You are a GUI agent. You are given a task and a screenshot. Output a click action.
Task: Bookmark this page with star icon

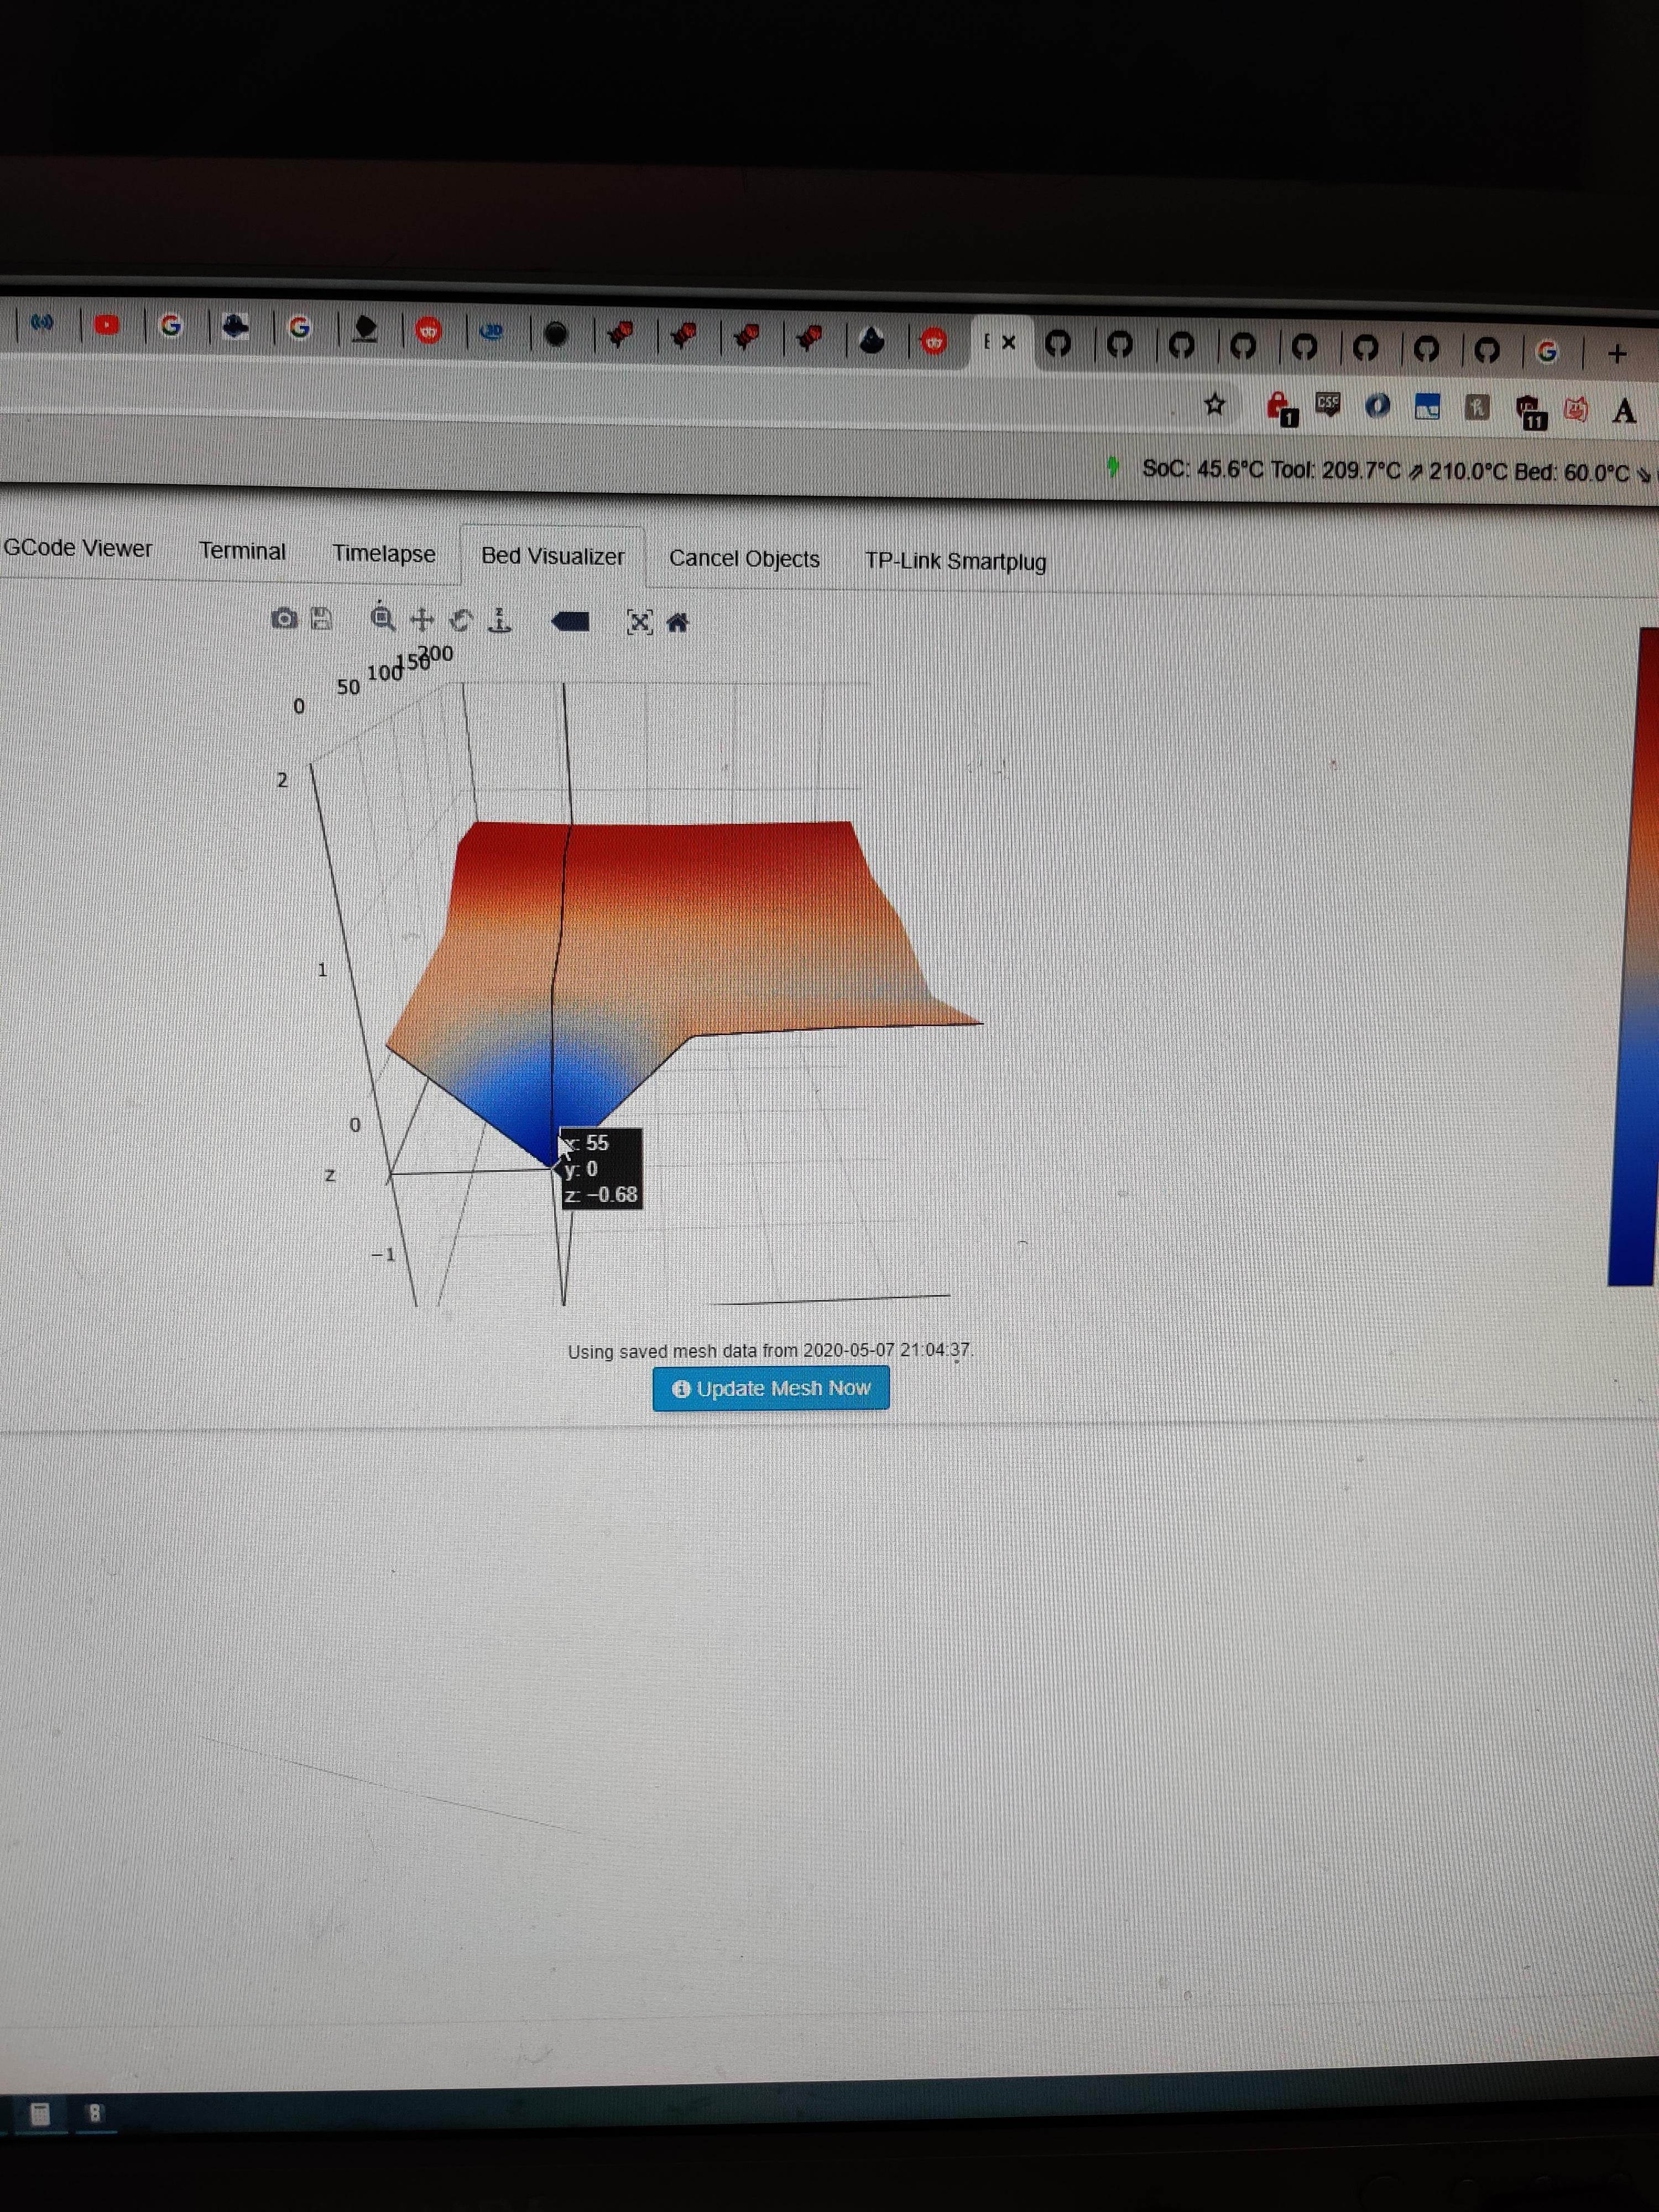coord(1214,404)
